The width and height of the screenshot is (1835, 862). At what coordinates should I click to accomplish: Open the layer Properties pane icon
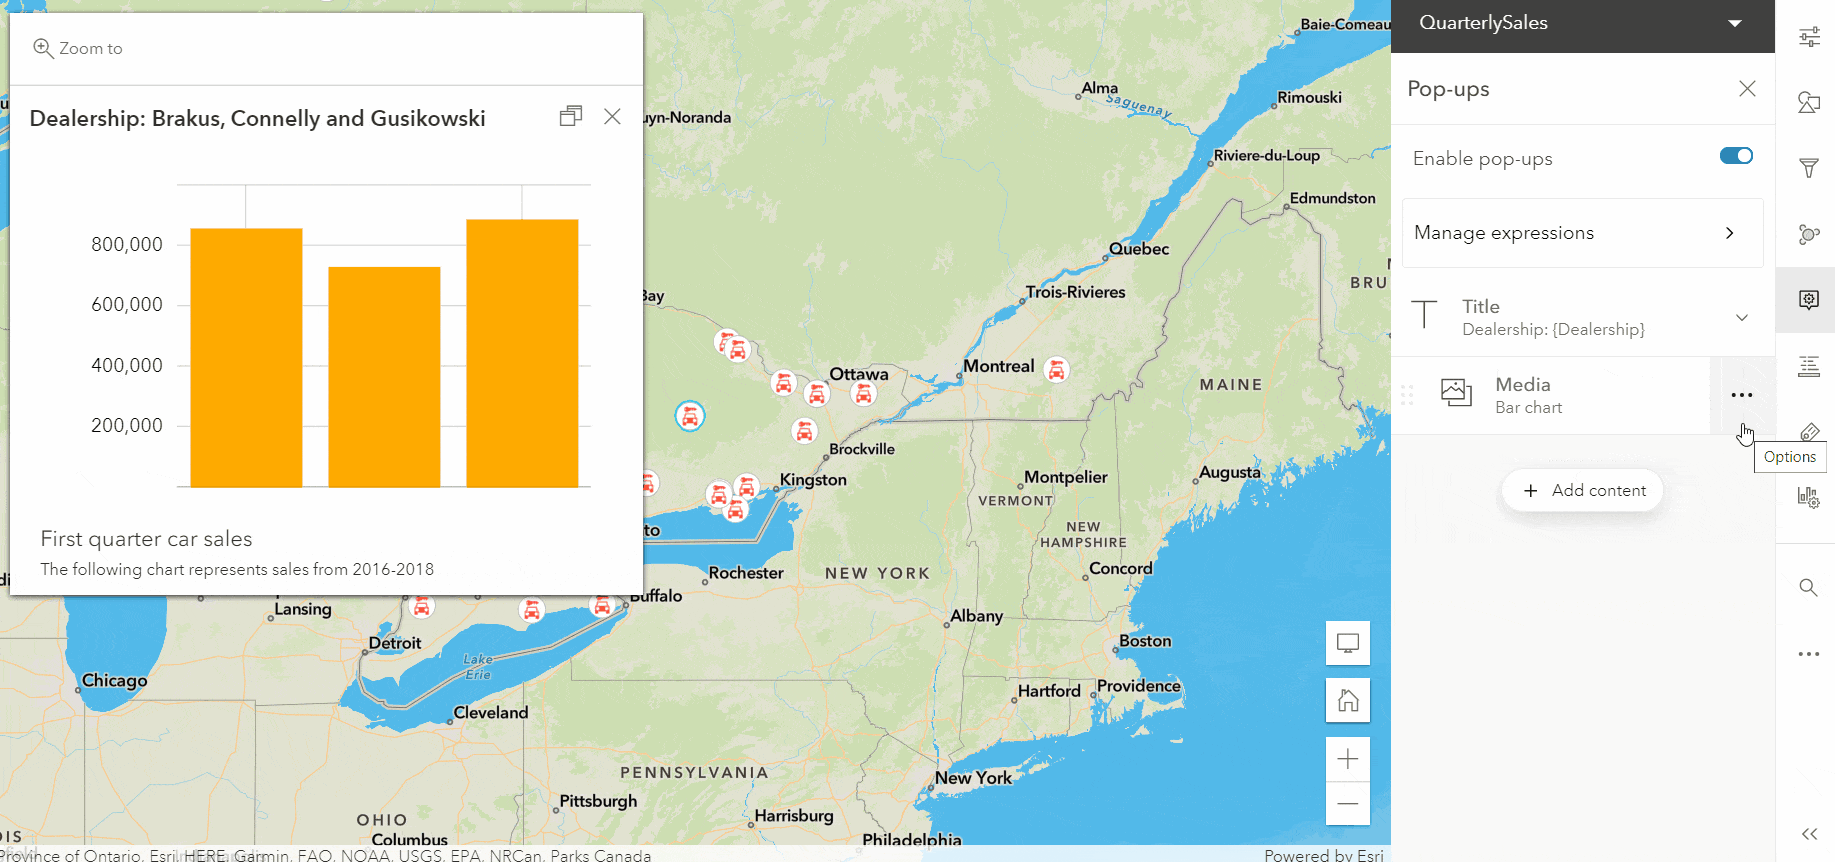click(x=1809, y=37)
